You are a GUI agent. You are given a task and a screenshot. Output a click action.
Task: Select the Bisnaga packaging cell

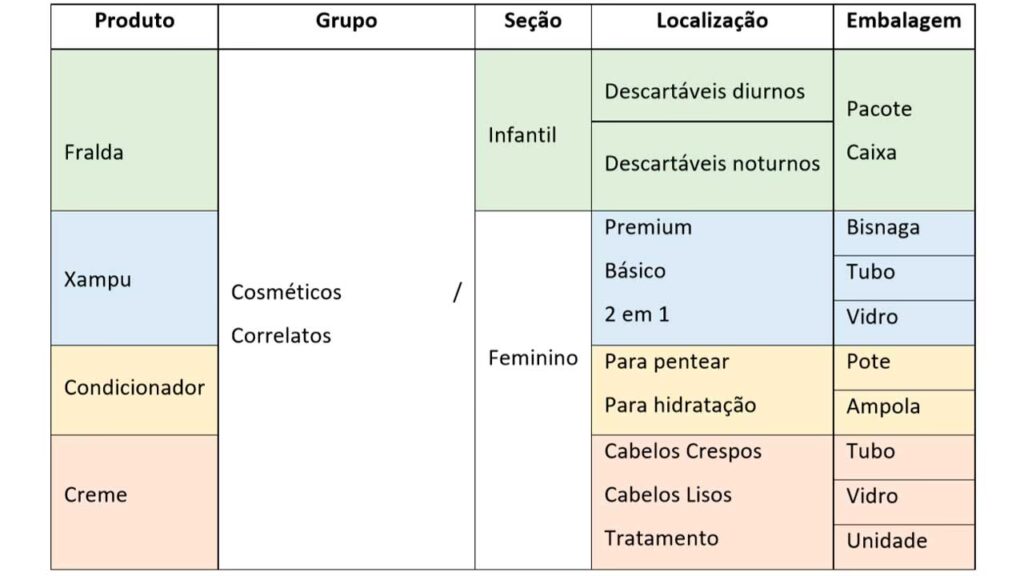pos(883,228)
